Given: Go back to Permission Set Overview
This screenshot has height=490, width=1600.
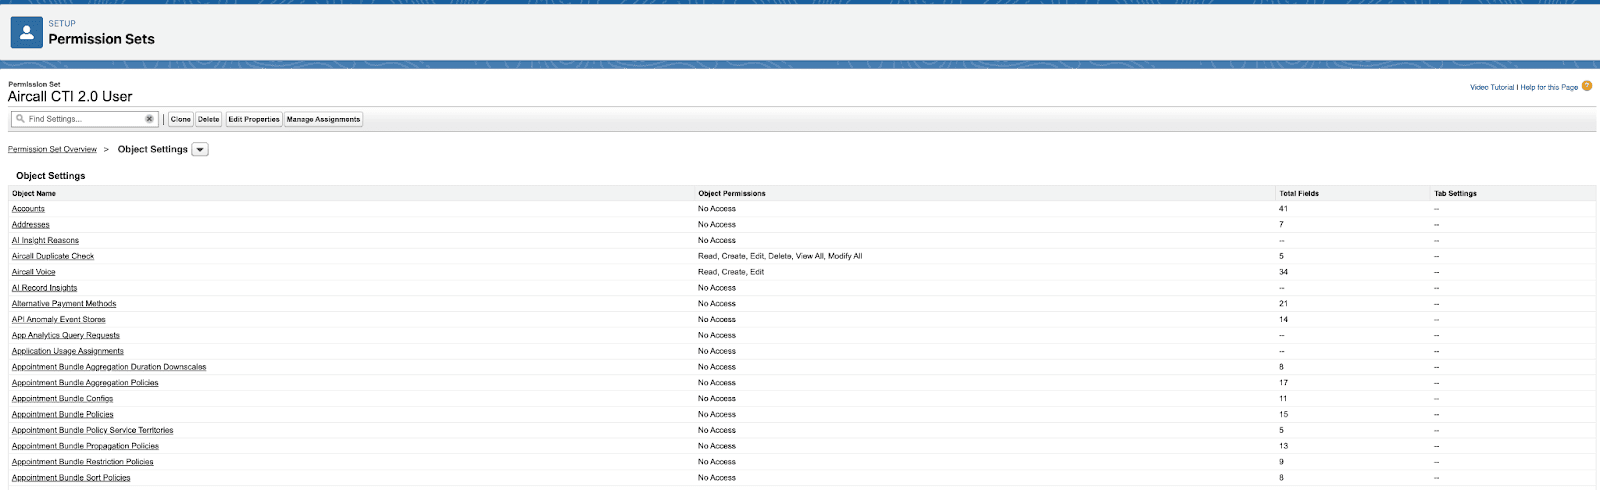Looking at the screenshot, I should click(52, 150).
